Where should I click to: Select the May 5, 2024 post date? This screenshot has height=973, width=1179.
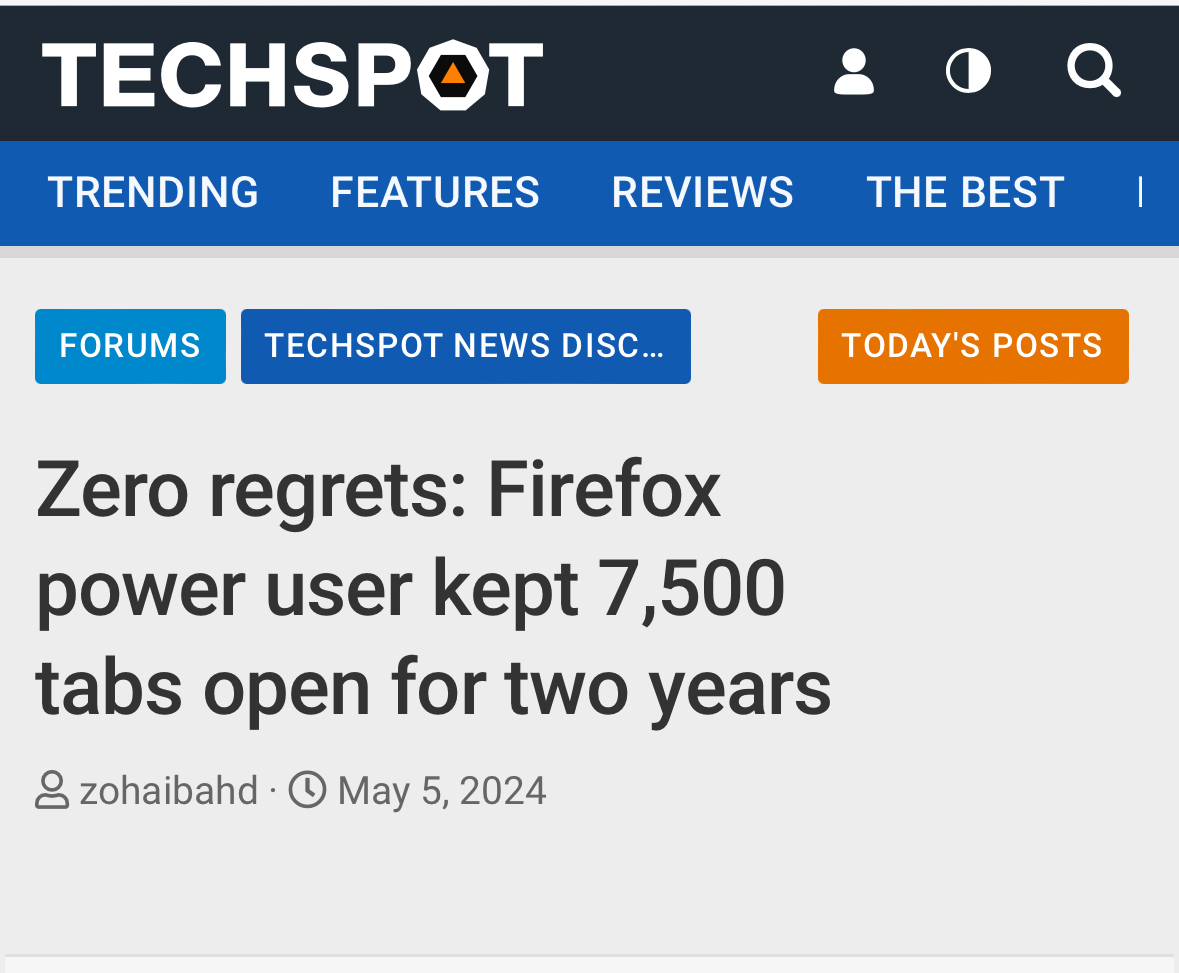(442, 791)
